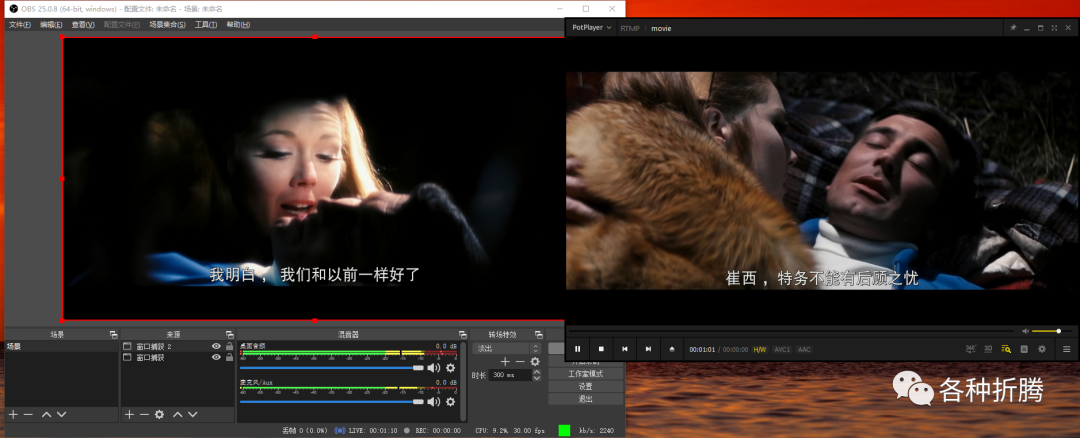1080x438 pixels.
Task: Pause playback in PotPlayer
Action: point(577,349)
